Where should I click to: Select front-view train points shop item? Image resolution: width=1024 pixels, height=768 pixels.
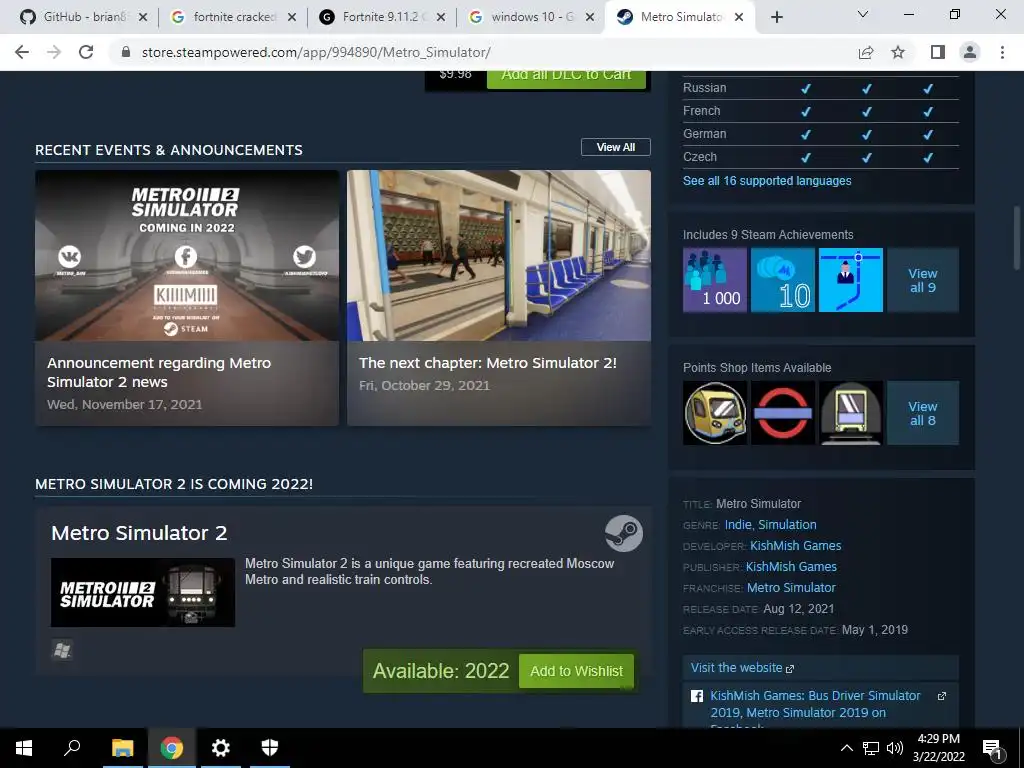point(851,413)
